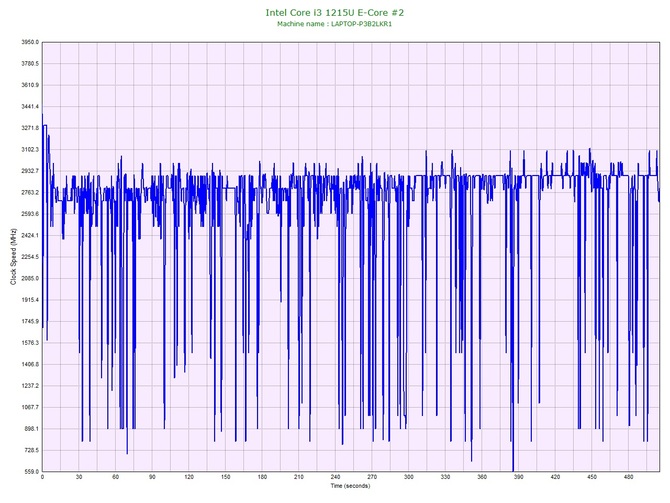This screenshot has width=670, height=503.
Task: Click the 60 seconds time axis label
Action: pos(116,477)
